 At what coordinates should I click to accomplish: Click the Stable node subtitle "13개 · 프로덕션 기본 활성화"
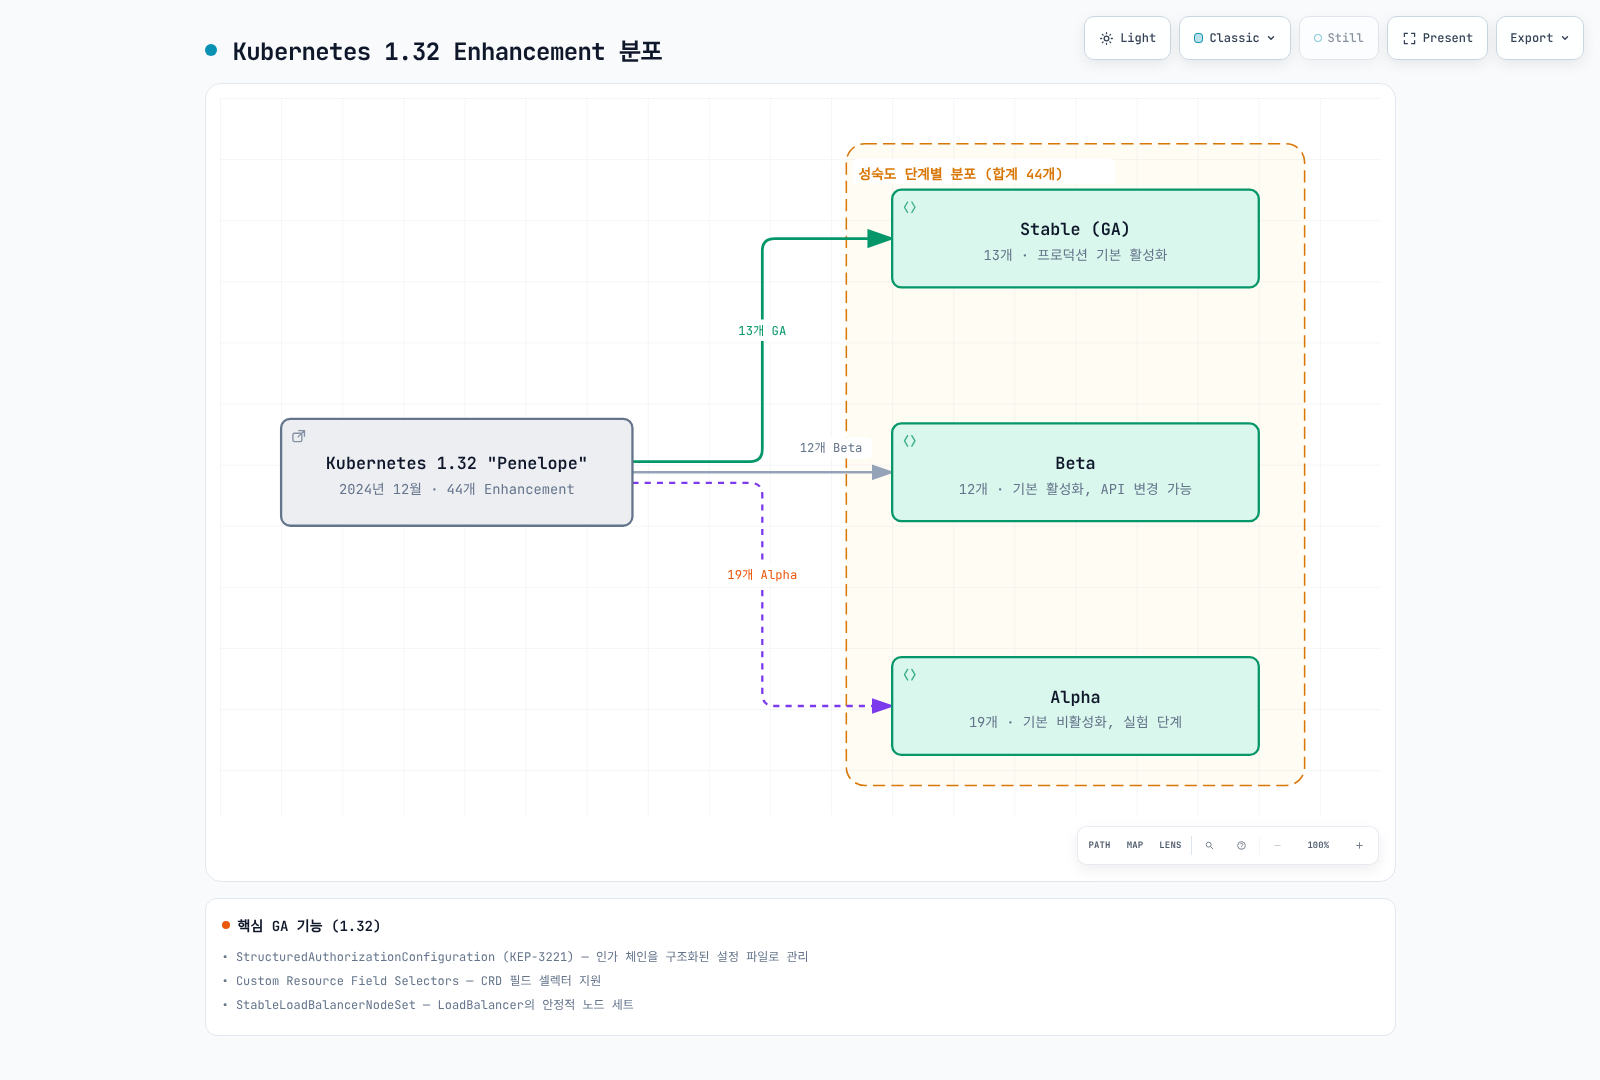pyautogui.click(x=1075, y=255)
